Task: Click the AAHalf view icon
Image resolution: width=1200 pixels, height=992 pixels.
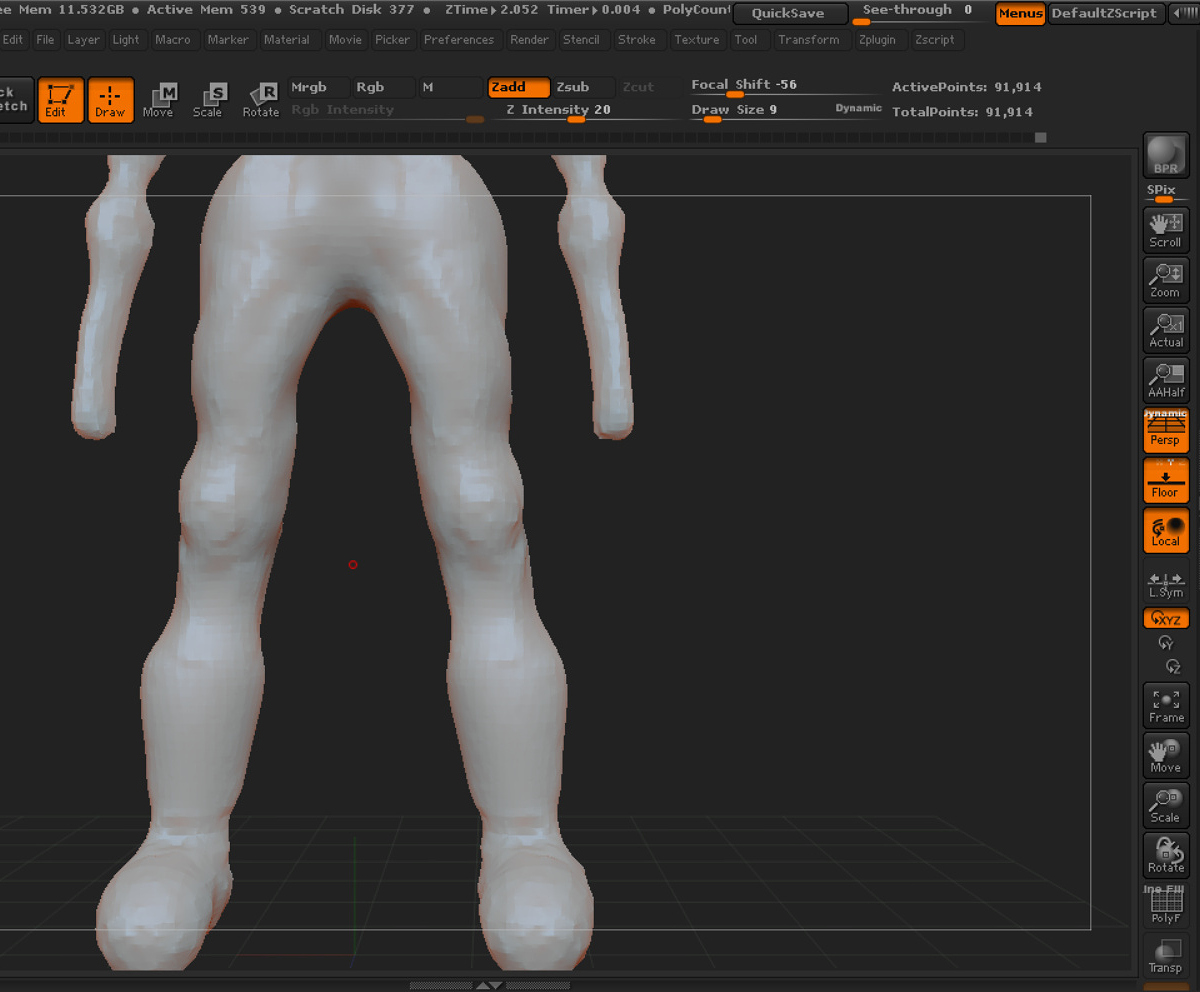Action: 1165,380
